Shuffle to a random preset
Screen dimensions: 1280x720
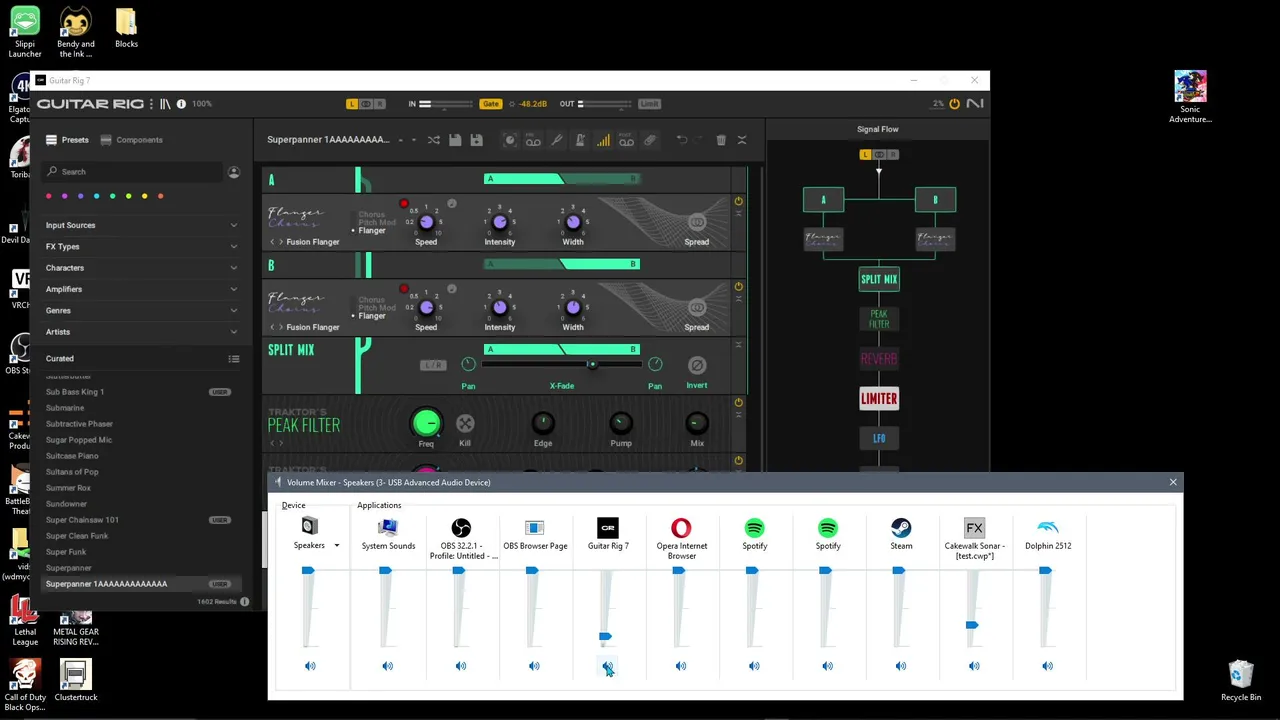(x=434, y=140)
